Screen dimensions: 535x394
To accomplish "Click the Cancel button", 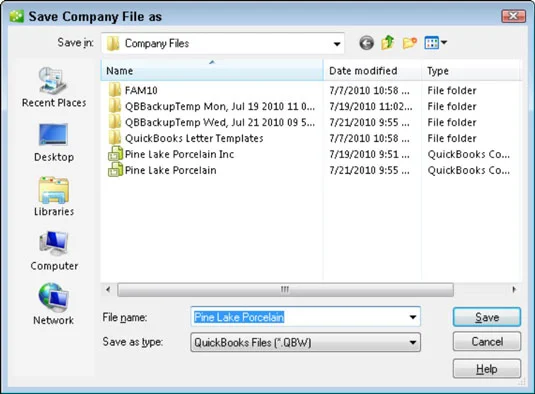I will pos(487,341).
